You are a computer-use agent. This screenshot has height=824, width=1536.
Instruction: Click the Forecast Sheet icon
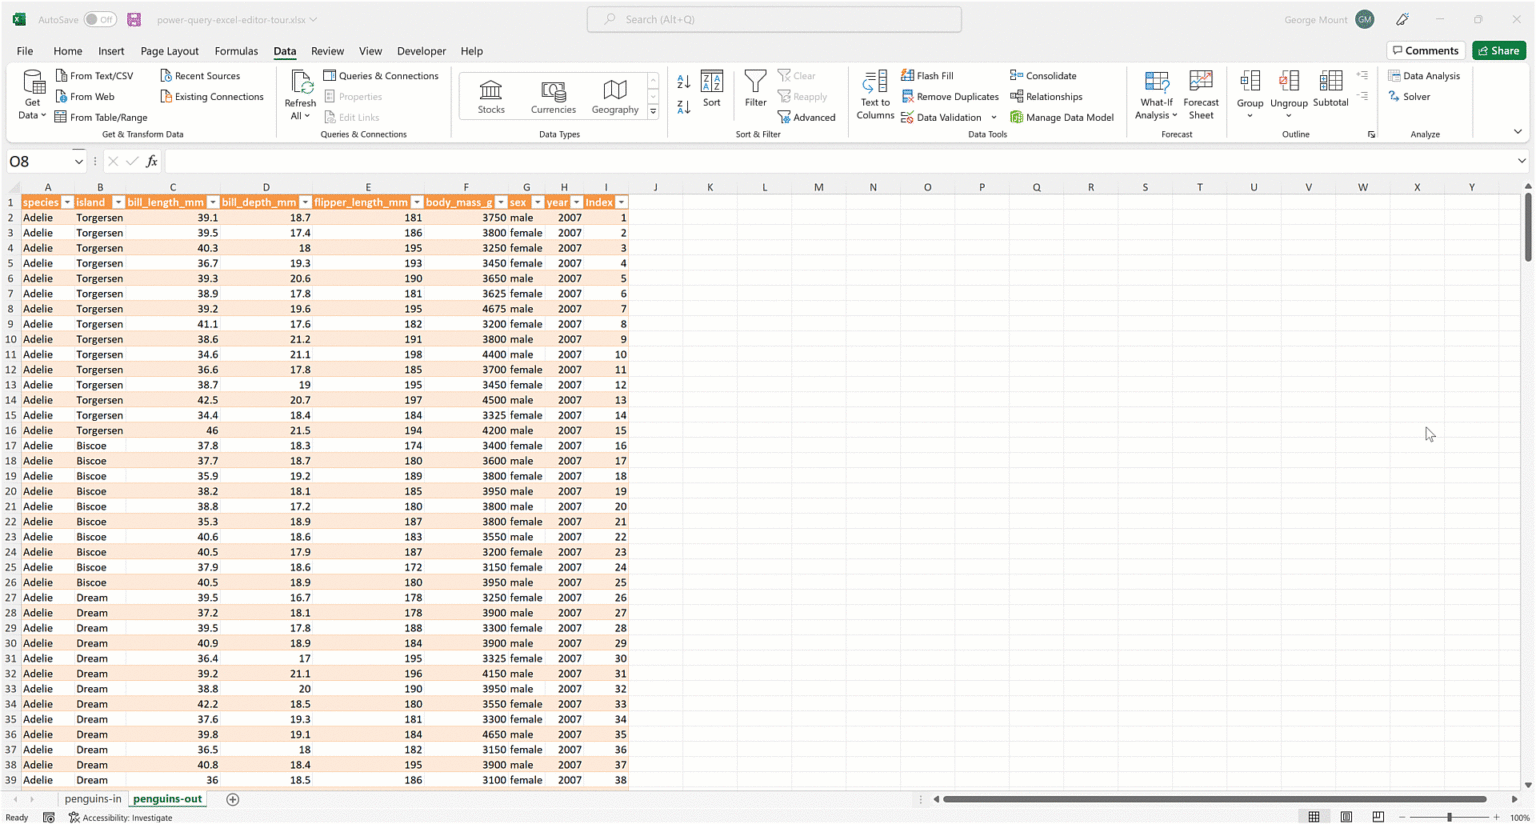click(x=1200, y=95)
